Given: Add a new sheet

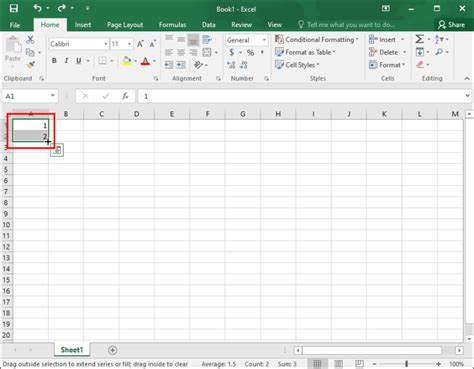Looking at the screenshot, I should tap(112, 350).
